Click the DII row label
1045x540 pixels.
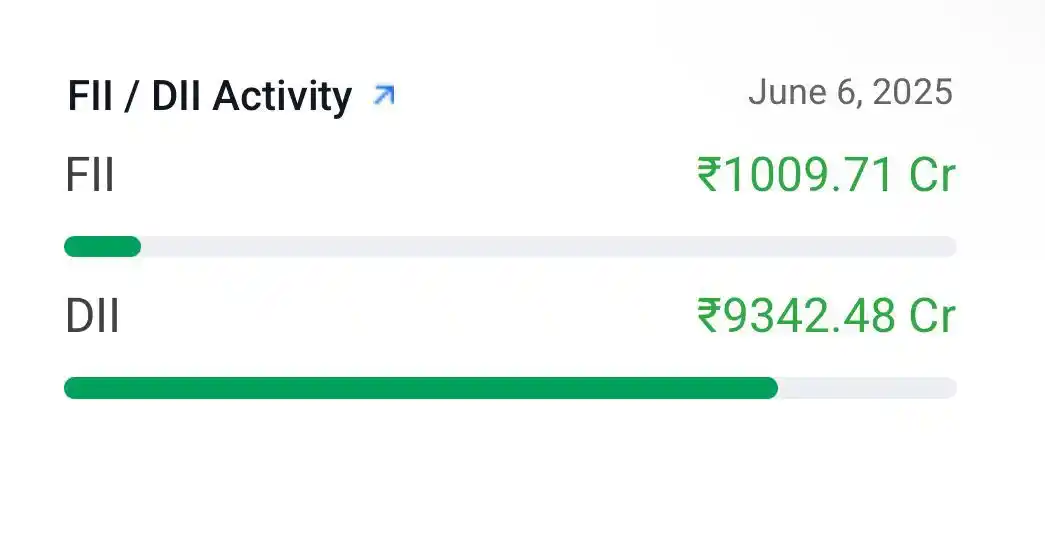click(x=93, y=317)
